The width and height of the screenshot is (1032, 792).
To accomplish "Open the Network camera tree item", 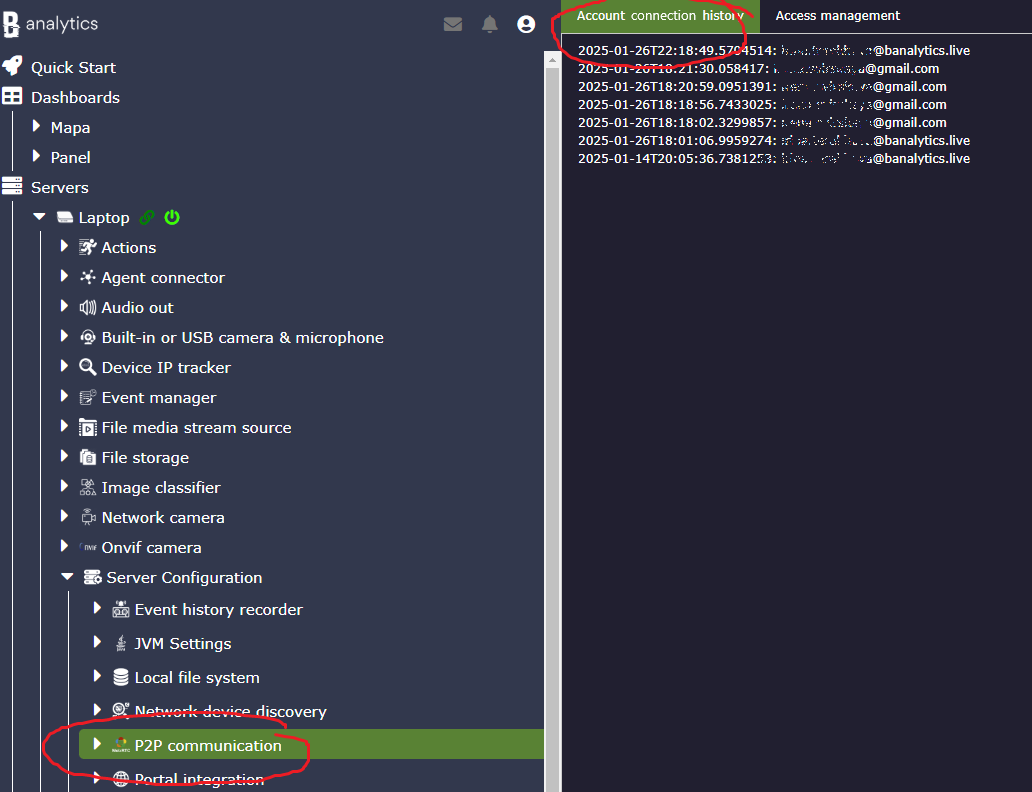I will [162, 517].
